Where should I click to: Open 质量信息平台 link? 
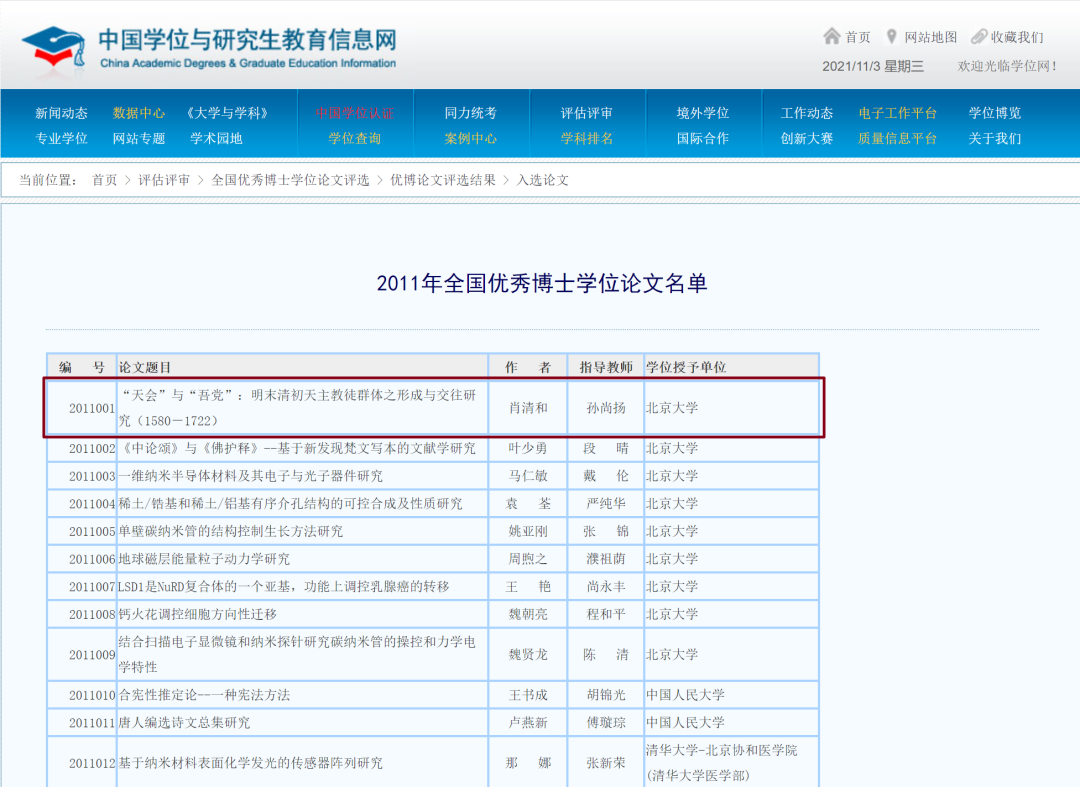[x=897, y=138]
